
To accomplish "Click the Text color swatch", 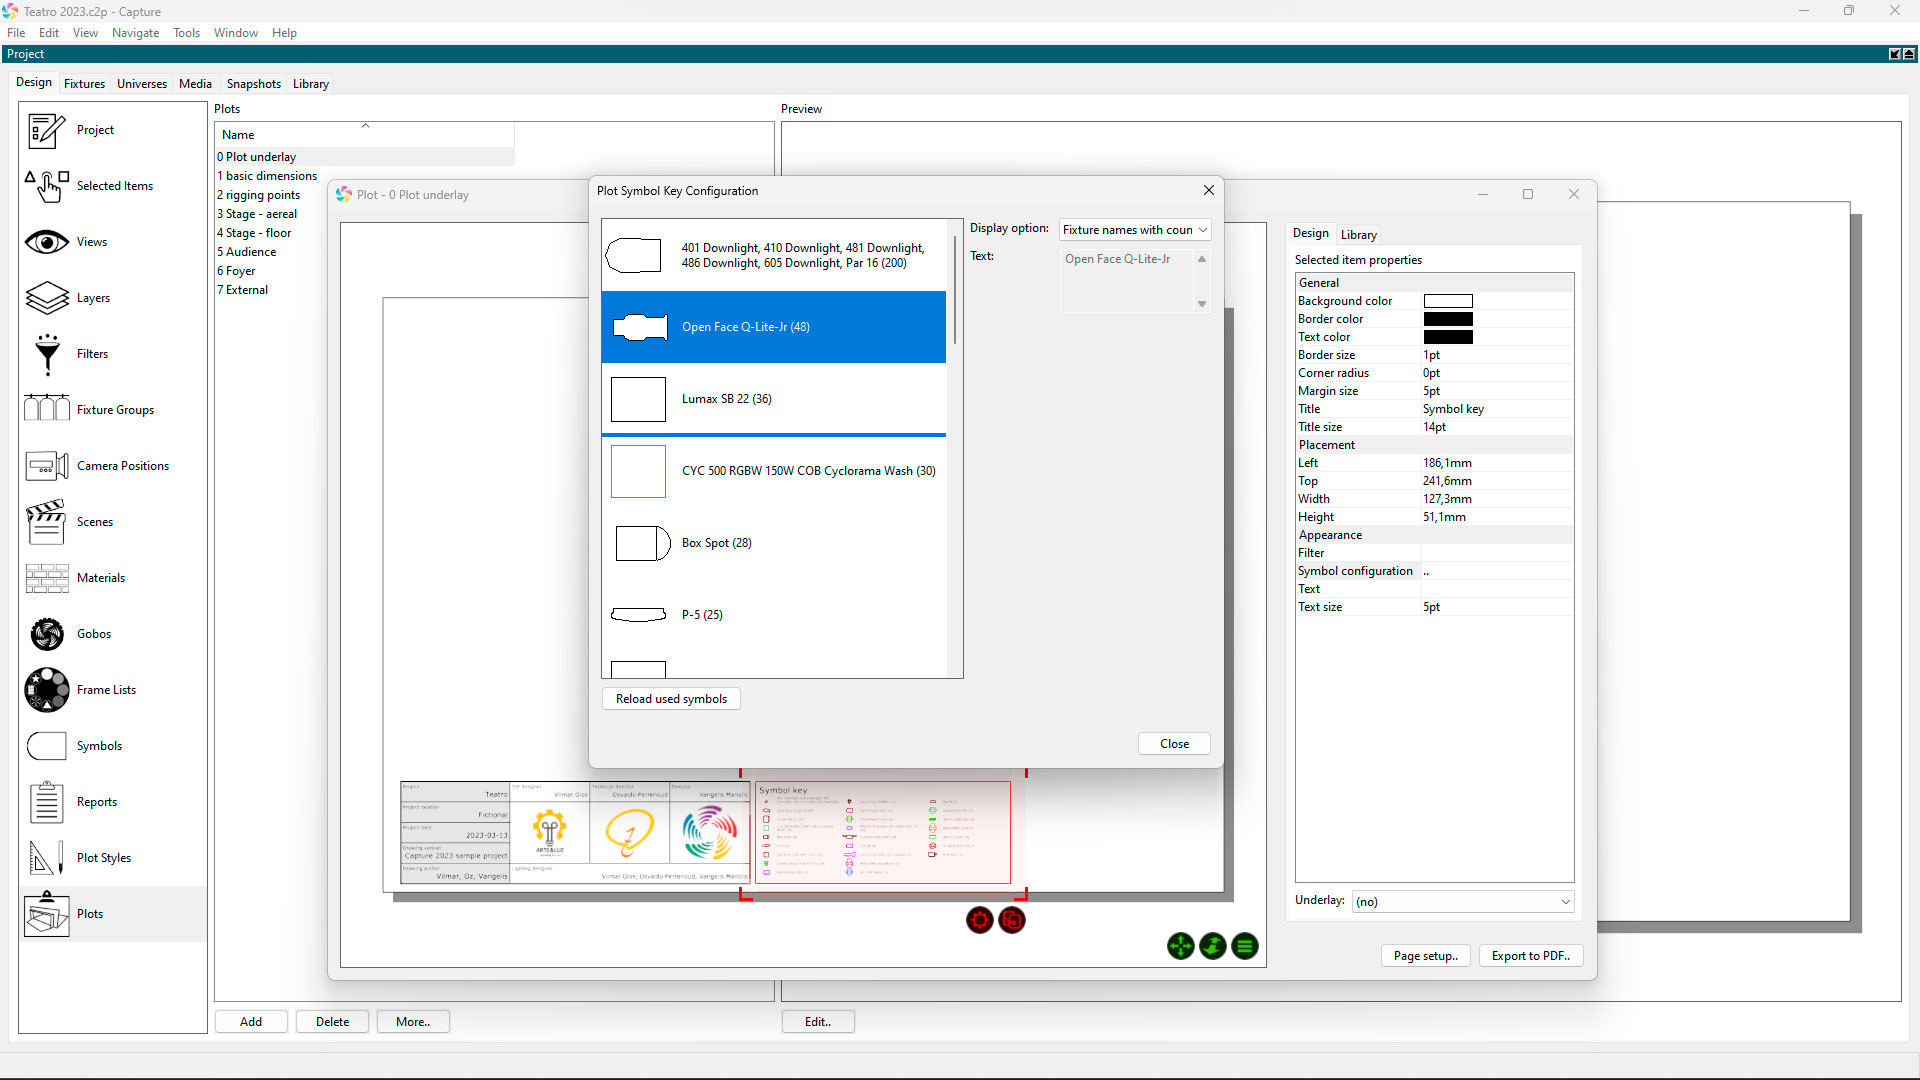I will click(1448, 337).
